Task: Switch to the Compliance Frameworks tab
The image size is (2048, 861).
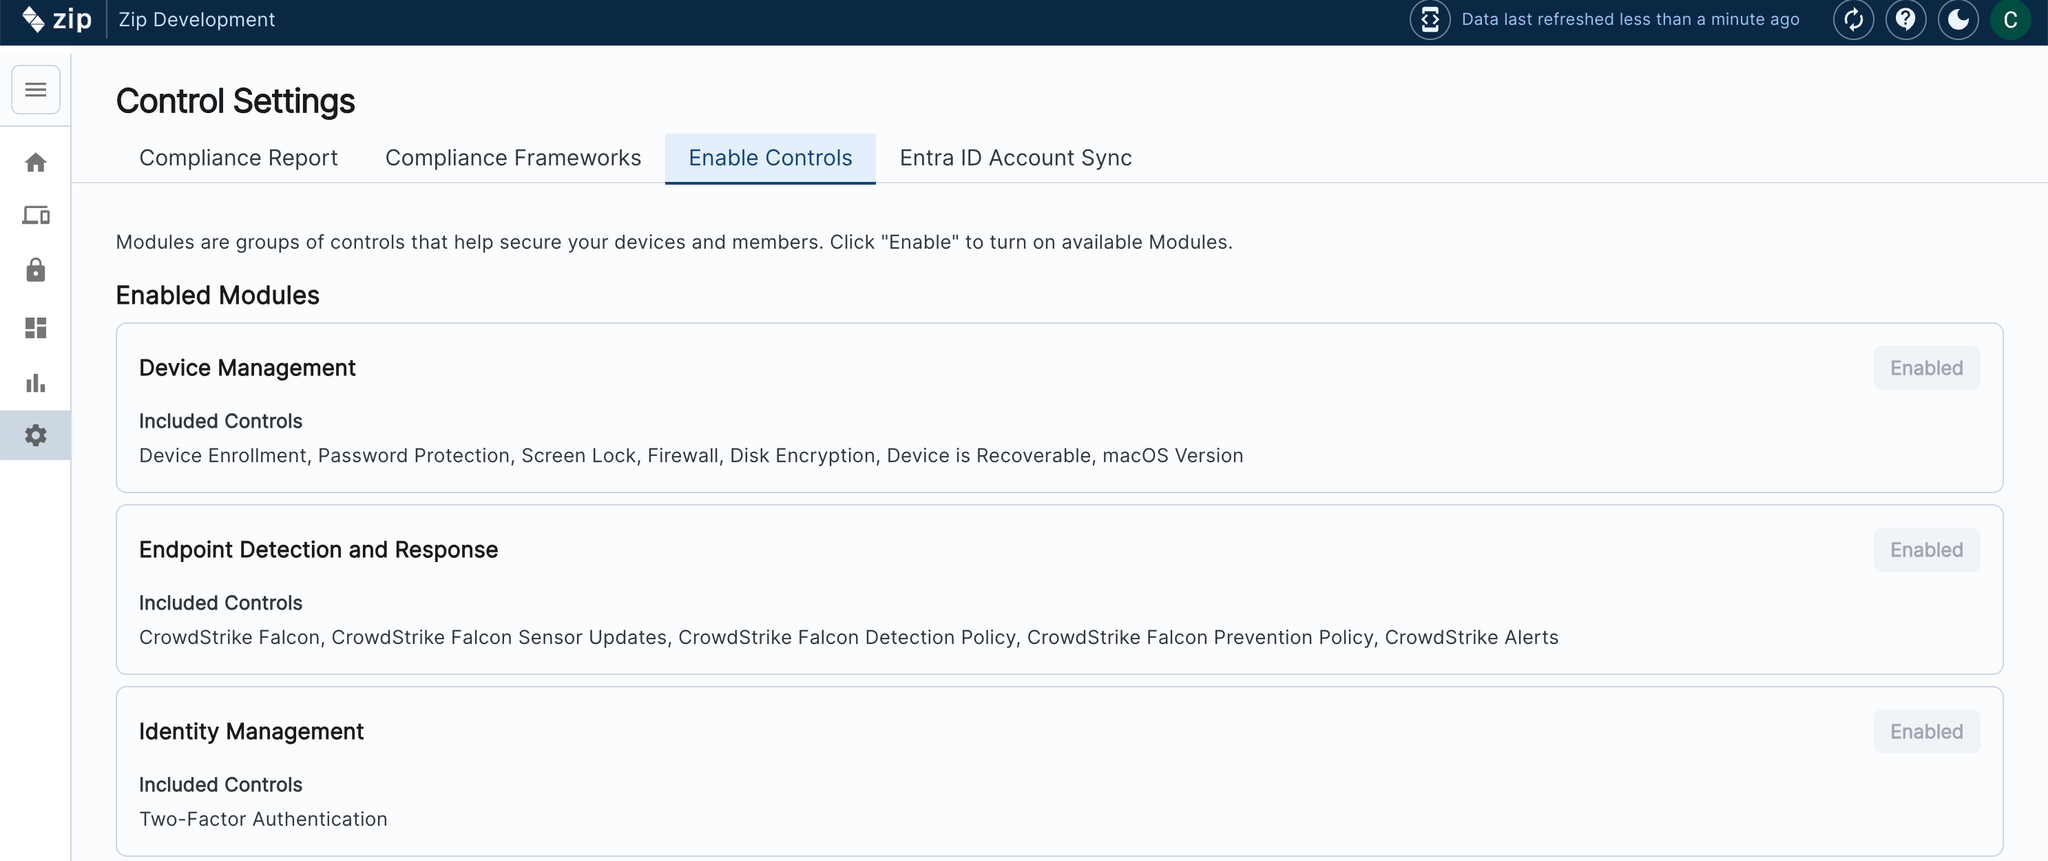Action: coord(513,158)
